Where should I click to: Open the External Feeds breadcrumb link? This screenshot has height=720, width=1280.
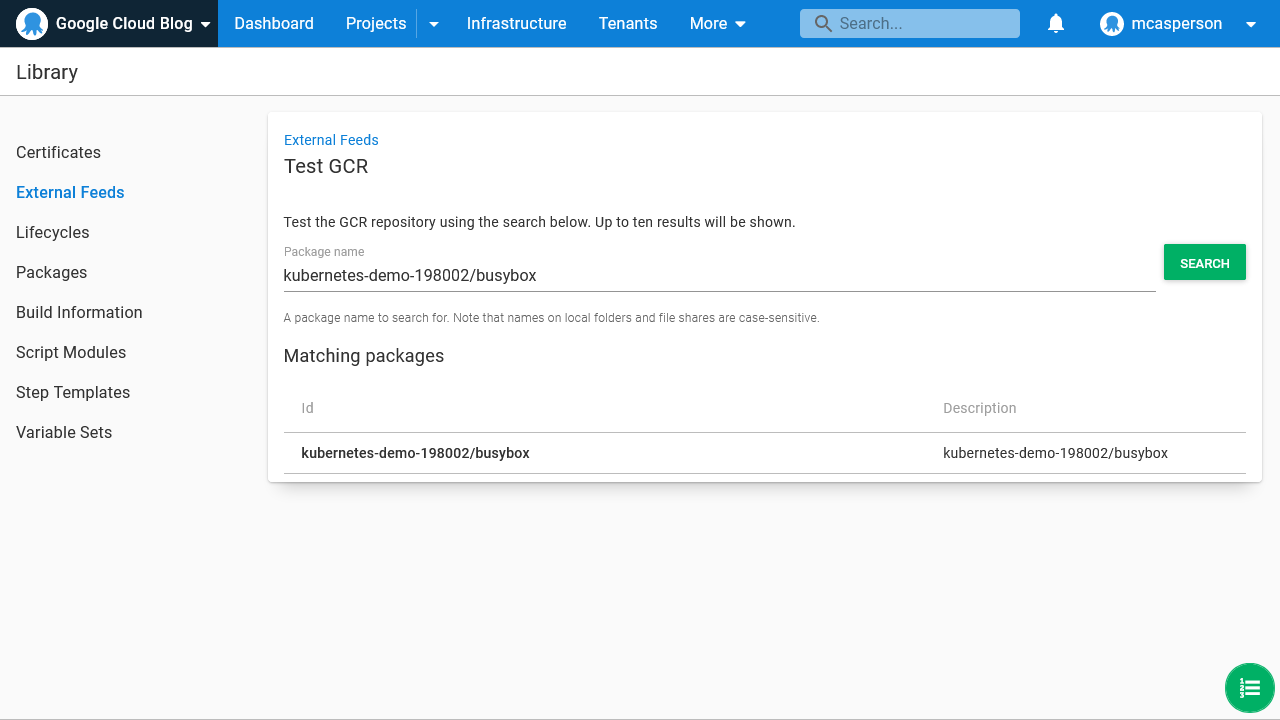(x=331, y=140)
